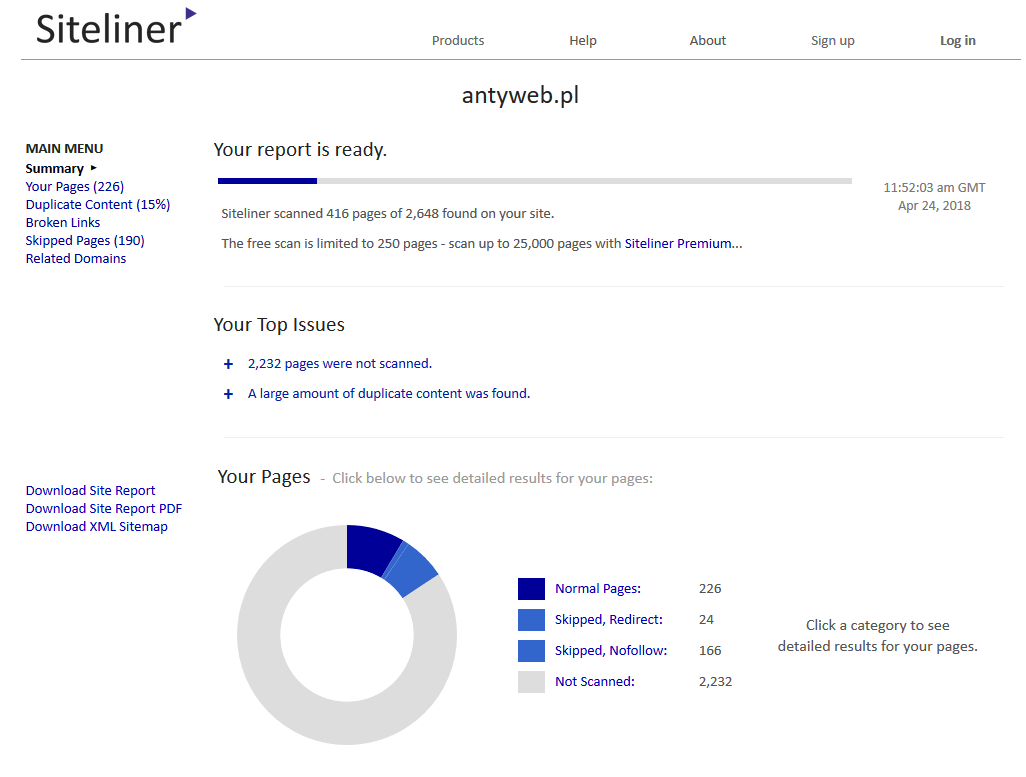Open the Help menu item

tap(582, 41)
